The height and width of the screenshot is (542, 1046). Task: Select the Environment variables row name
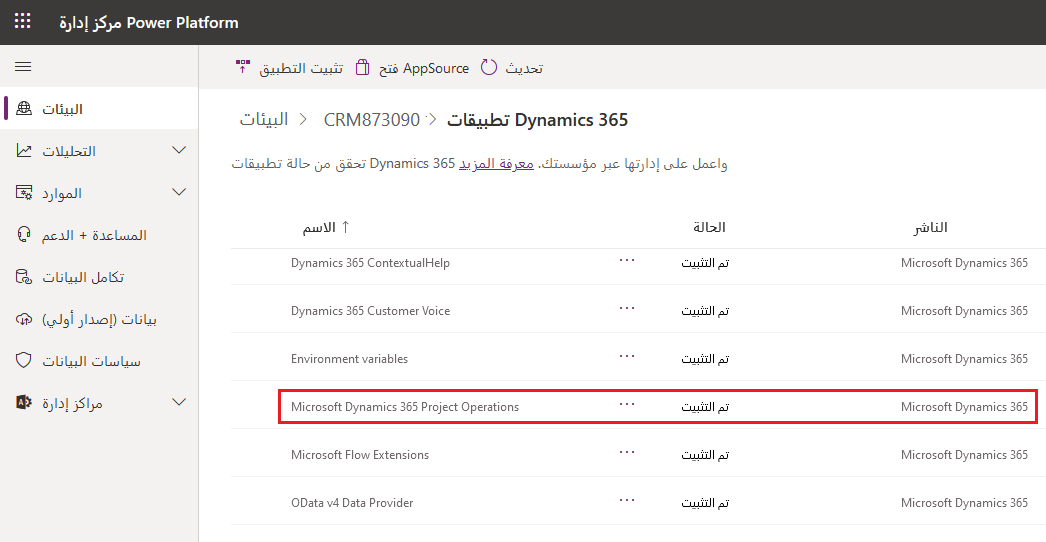click(349, 359)
